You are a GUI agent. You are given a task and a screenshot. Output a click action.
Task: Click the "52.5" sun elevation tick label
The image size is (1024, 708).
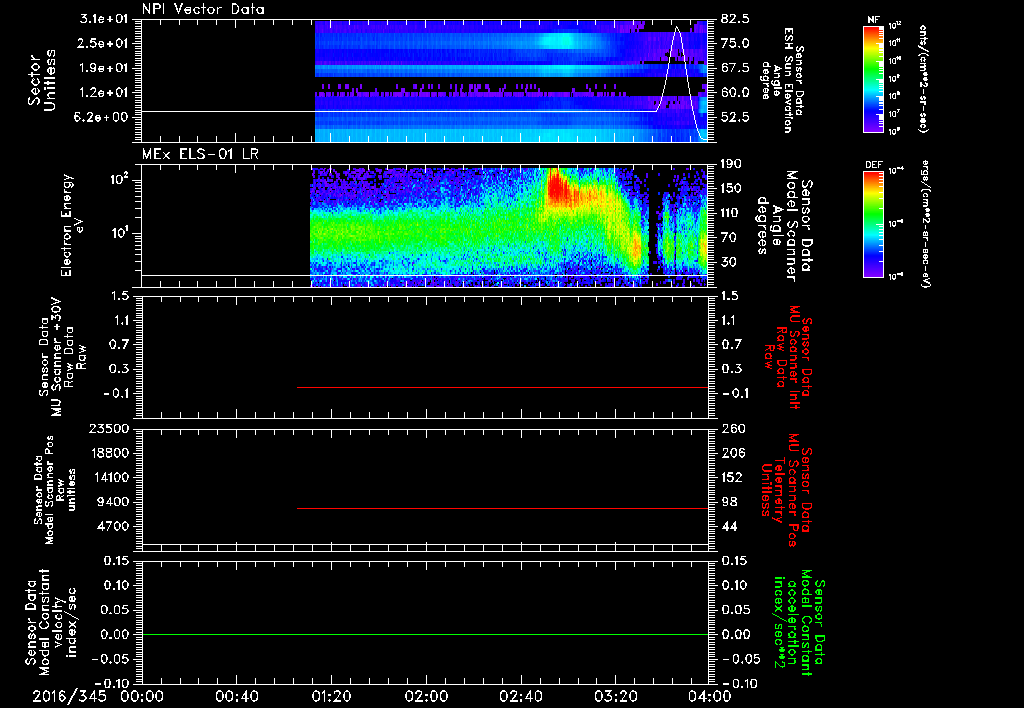coord(735,117)
